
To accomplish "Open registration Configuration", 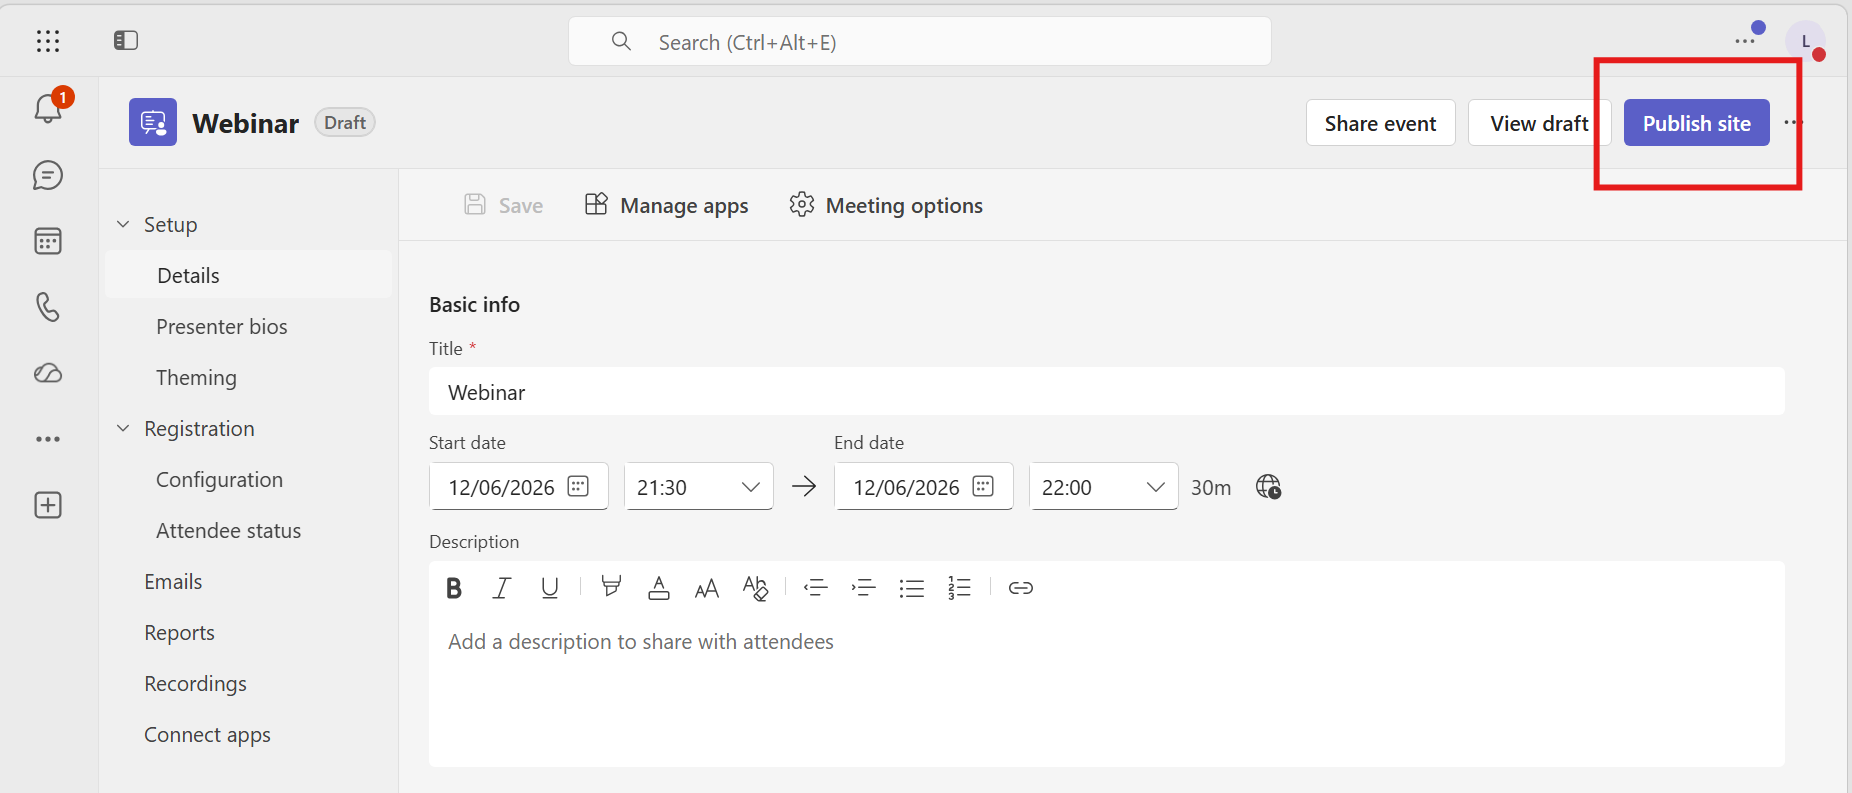I will tap(219, 480).
